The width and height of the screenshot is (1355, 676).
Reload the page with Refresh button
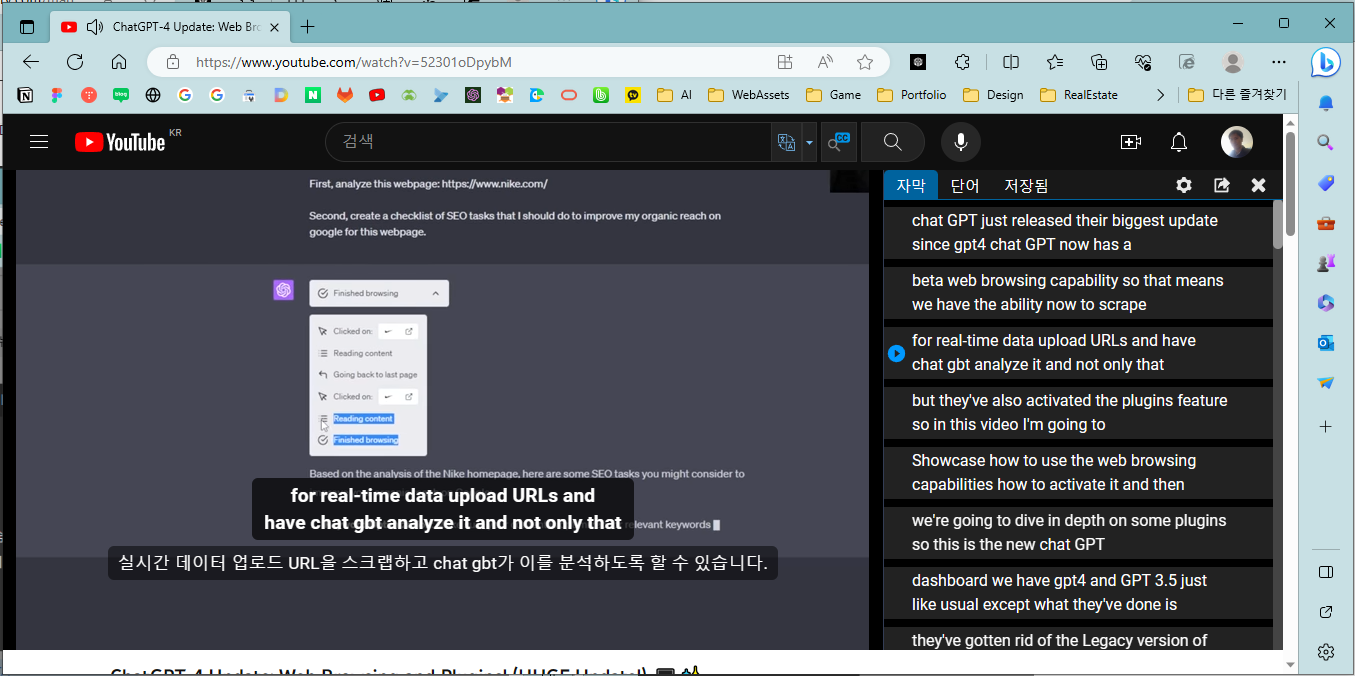click(x=75, y=62)
